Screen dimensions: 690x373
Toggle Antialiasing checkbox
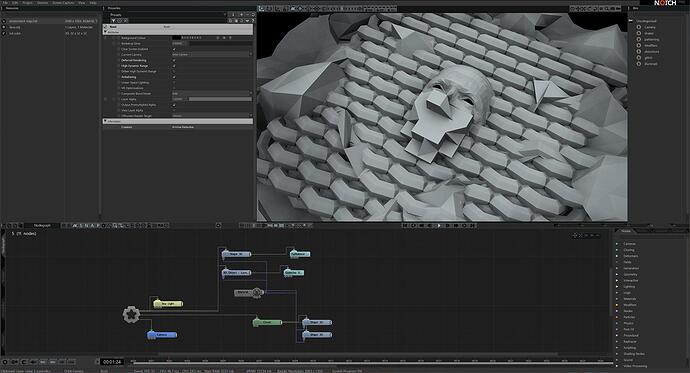pos(174,77)
